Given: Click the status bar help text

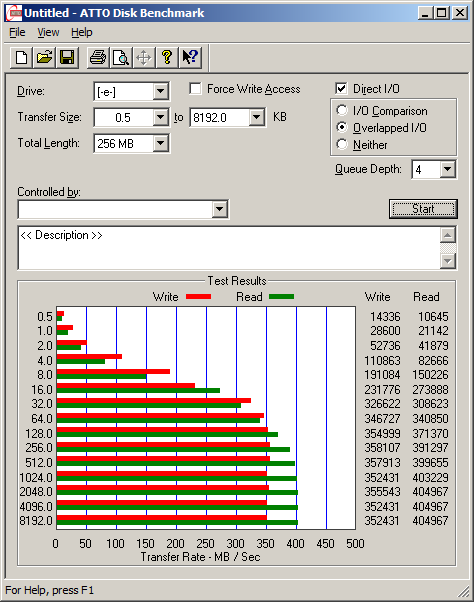Looking at the screenshot, I should pyautogui.click(x=50, y=590).
